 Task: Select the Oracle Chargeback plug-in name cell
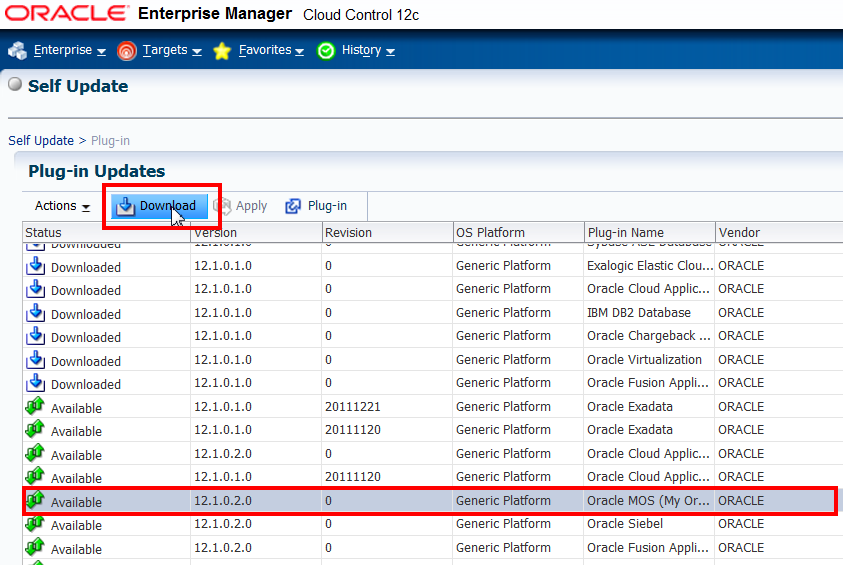649,336
